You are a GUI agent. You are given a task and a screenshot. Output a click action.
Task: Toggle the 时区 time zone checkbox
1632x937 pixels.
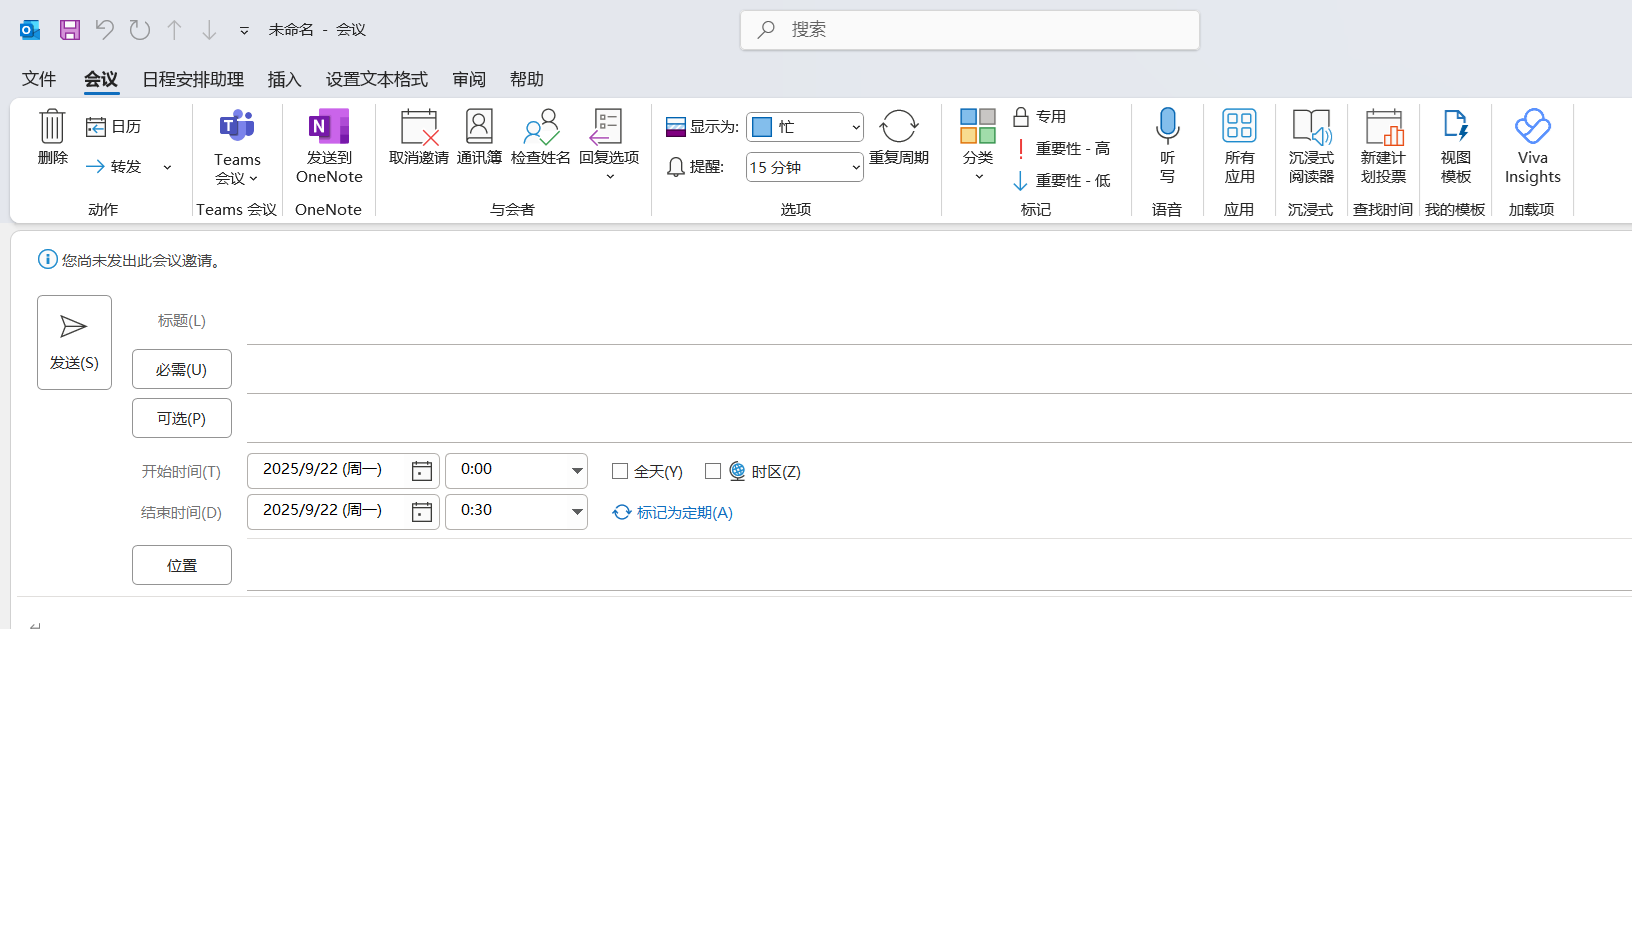(713, 471)
